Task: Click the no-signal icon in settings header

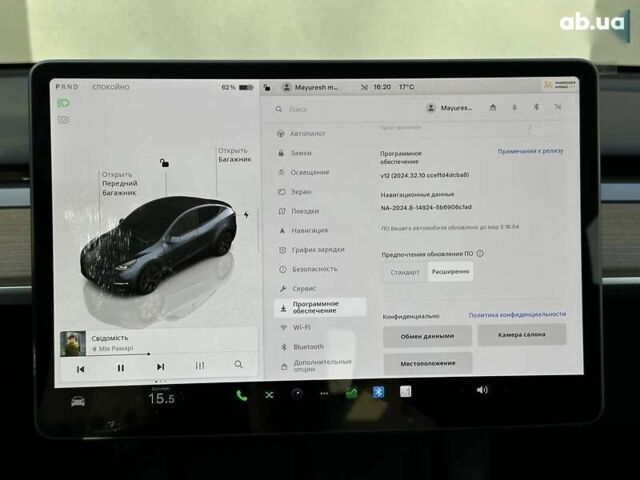Action: (x=558, y=107)
